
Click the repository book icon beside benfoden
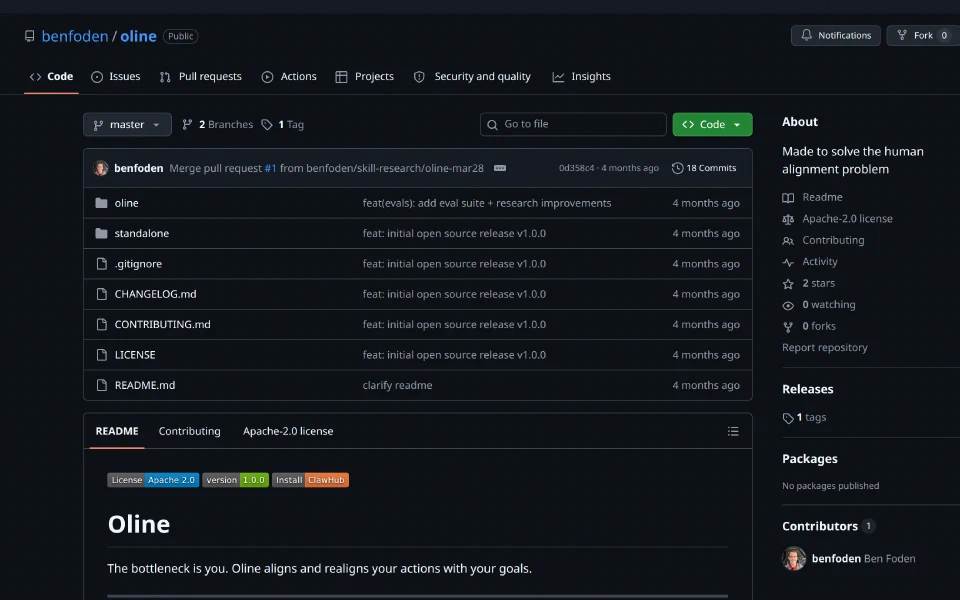tap(29, 36)
